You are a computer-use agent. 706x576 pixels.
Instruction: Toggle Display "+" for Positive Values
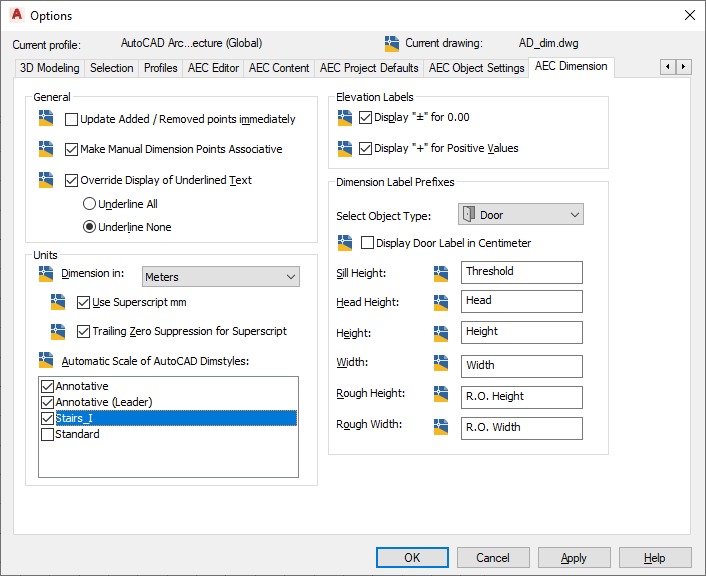[365, 148]
